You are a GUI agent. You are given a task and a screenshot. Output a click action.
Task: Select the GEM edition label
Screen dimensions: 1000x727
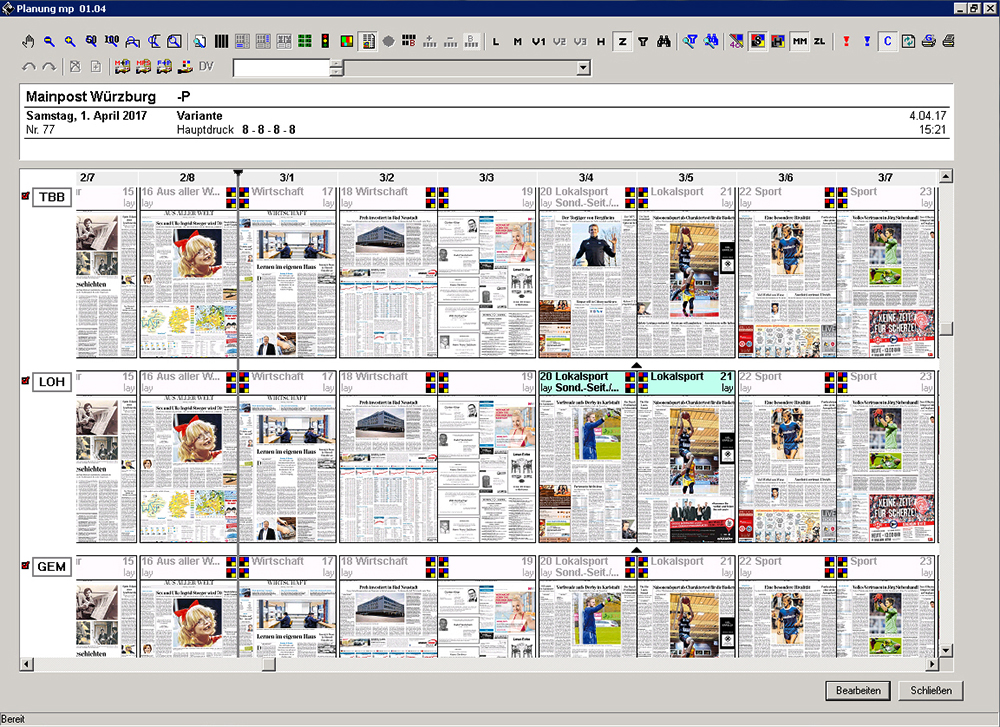coord(52,567)
